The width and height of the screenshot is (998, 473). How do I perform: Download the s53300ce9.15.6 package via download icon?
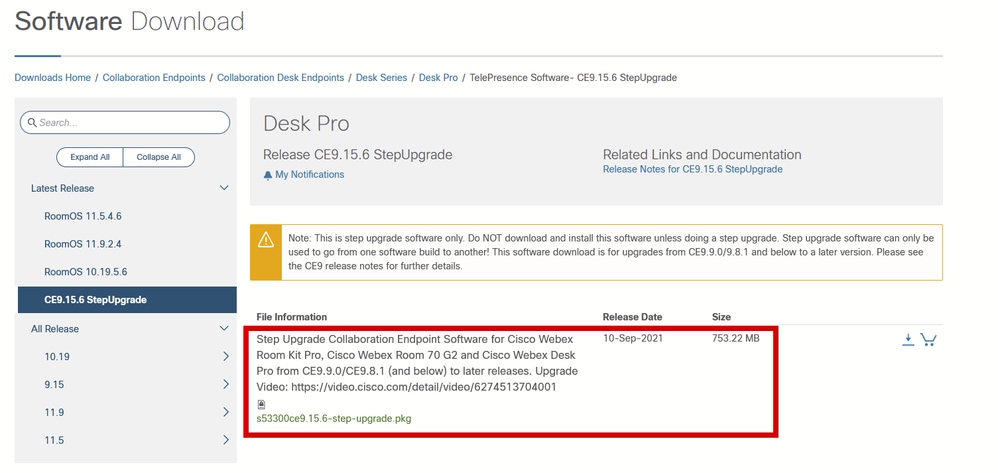click(908, 340)
